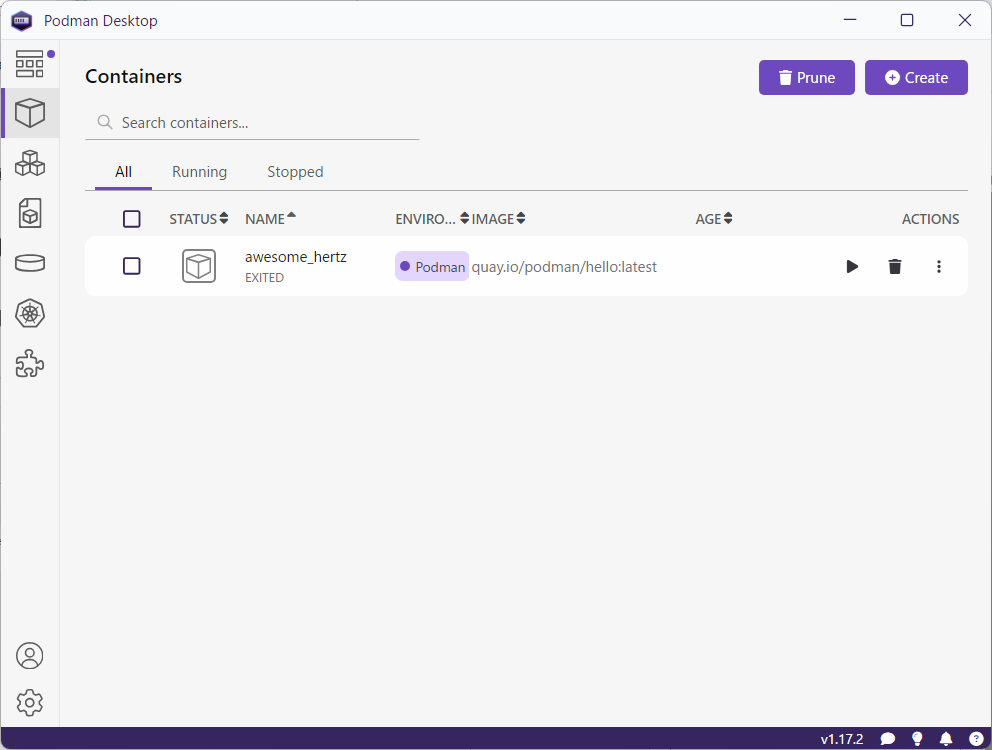992x750 pixels.
Task: Click the Prune button
Action: point(807,78)
